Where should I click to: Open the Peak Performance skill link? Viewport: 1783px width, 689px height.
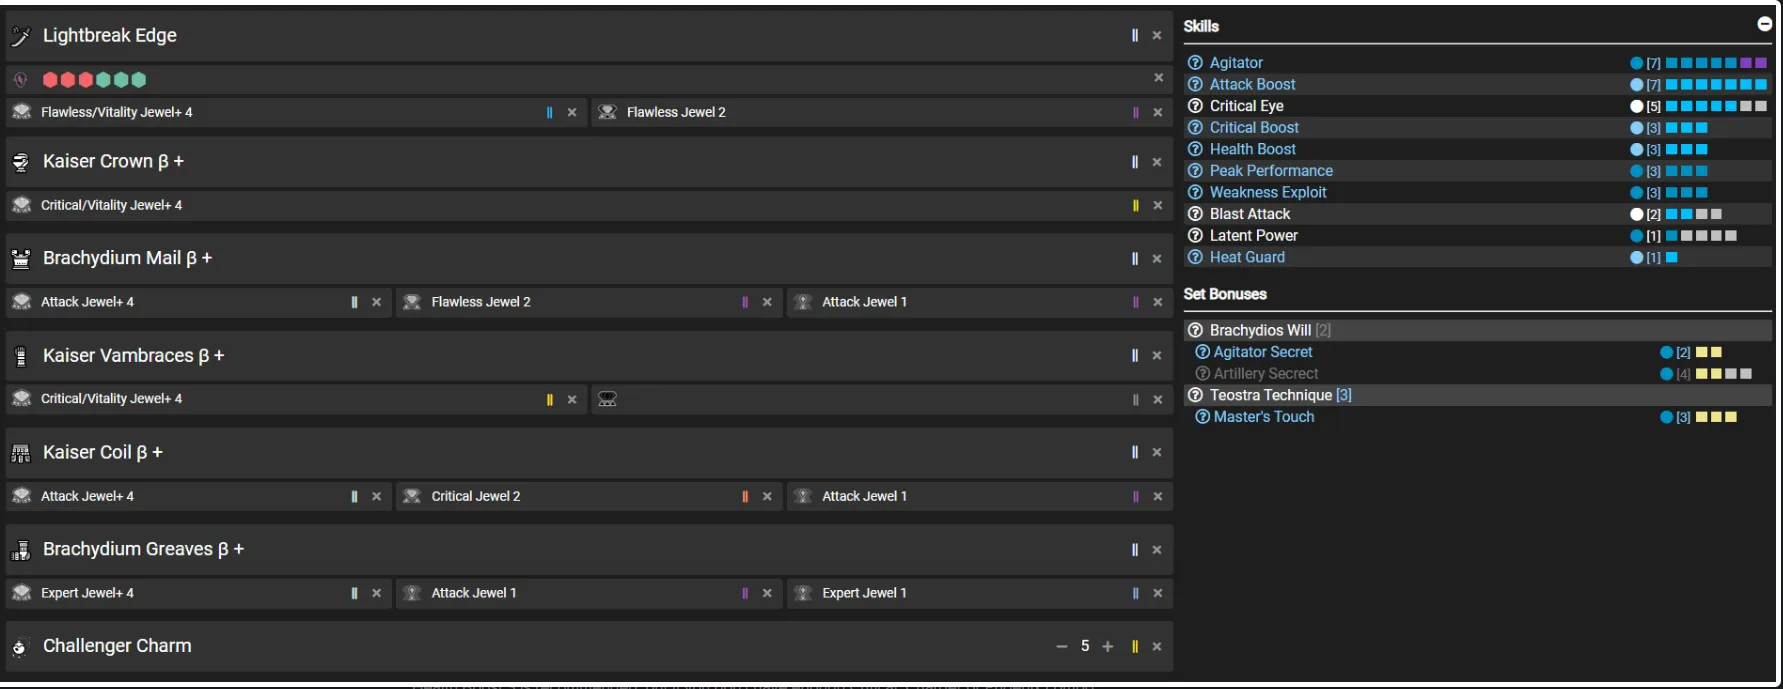1271,171
